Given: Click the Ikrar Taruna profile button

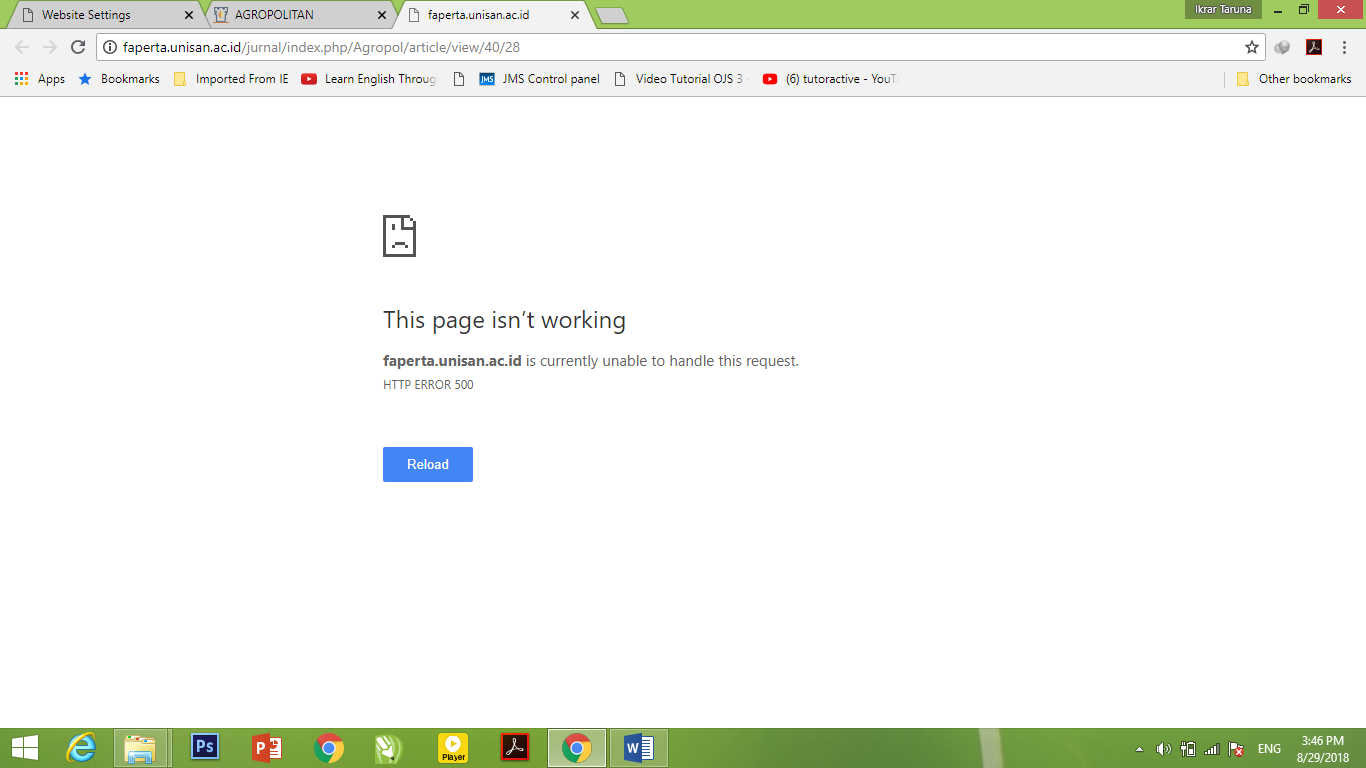Looking at the screenshot, I should pyautogui.click(x=1223, y=10).
